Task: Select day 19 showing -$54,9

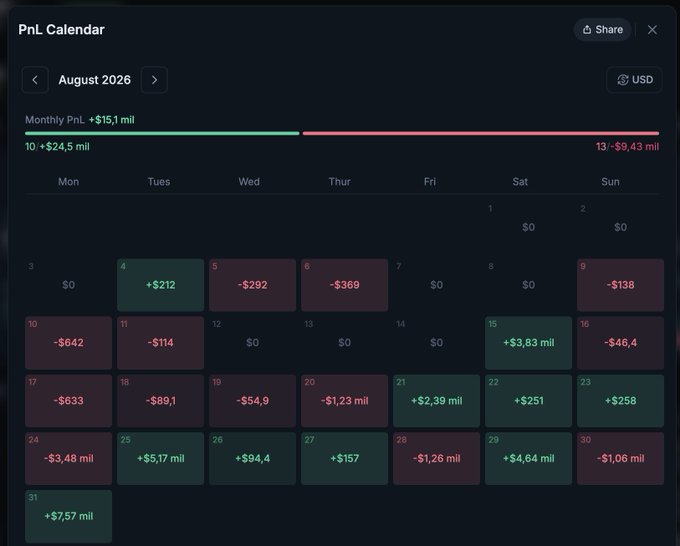Action: click(252, 401)
